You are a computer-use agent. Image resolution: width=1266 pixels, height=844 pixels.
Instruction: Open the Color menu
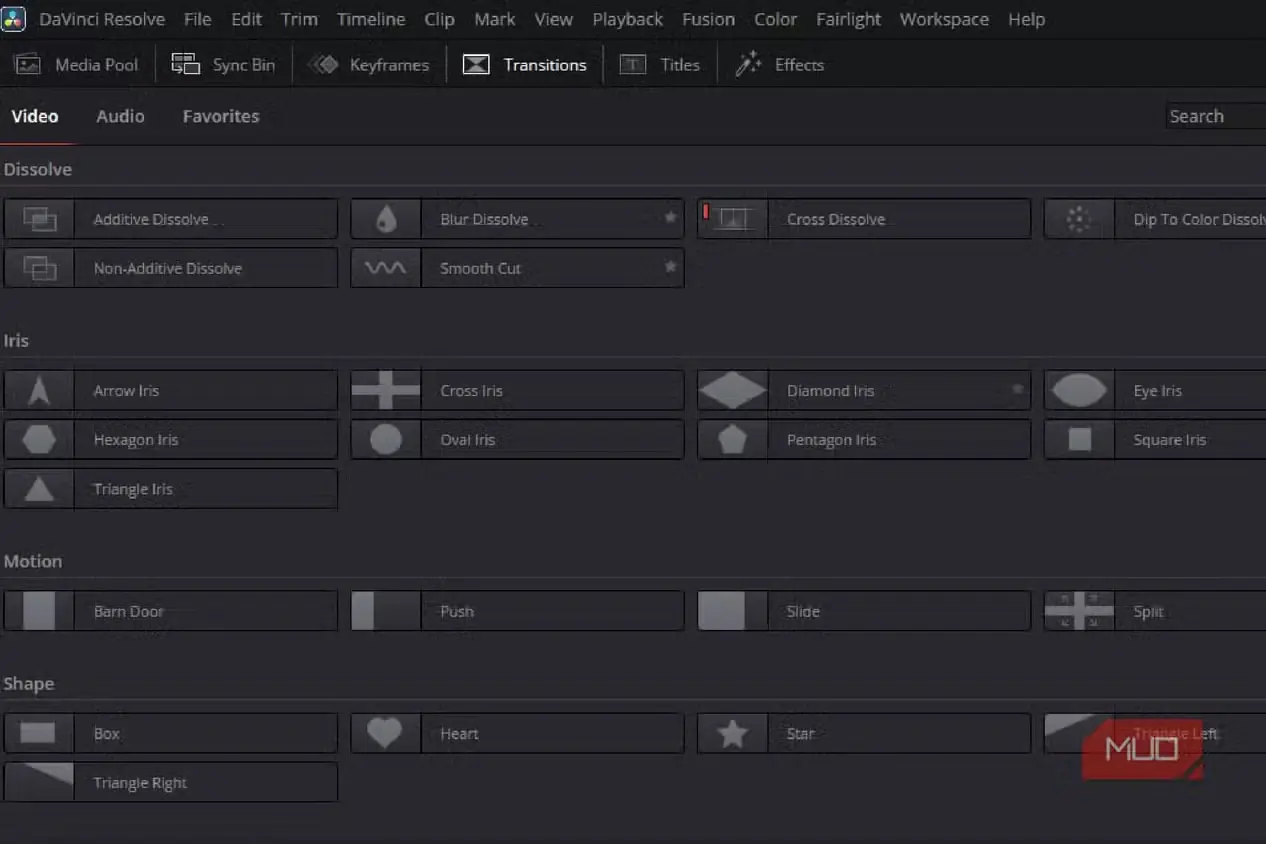click(x=776, y=19)
